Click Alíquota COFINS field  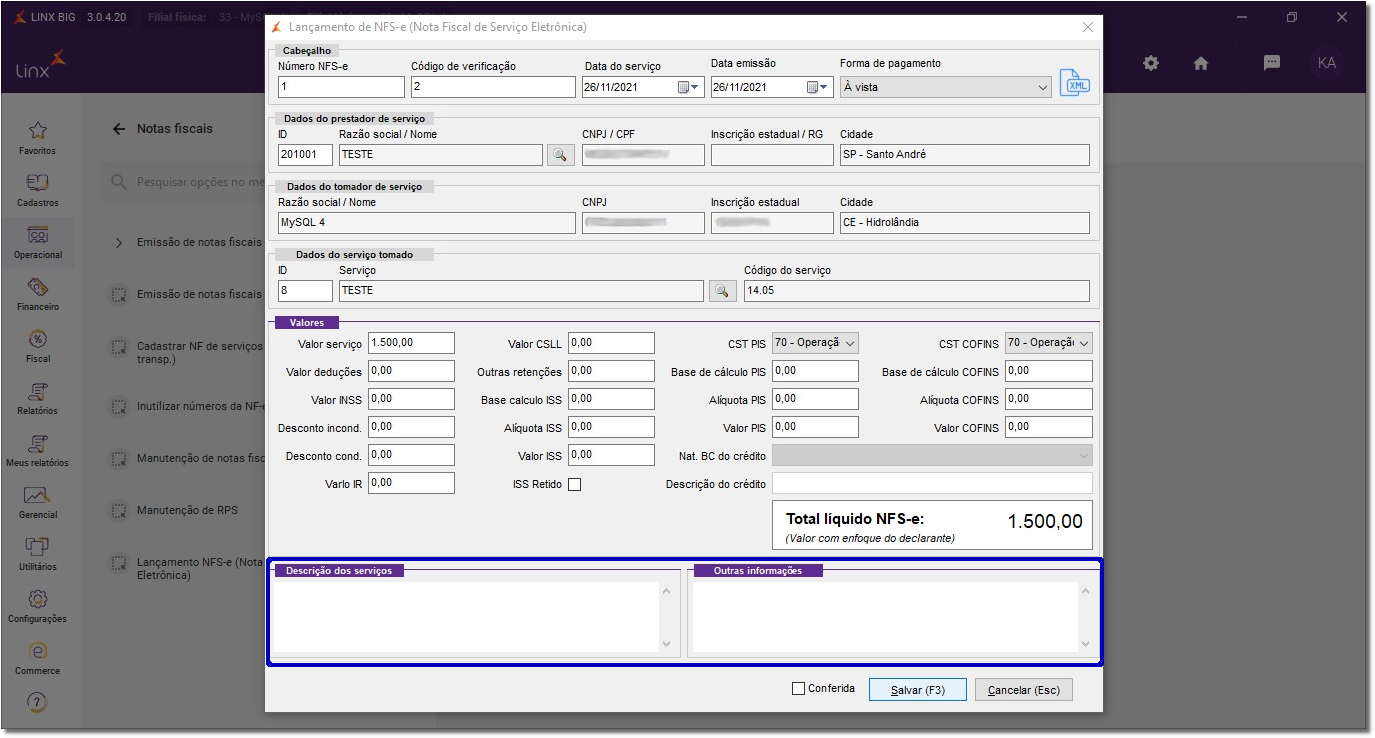click(x=1049, y=399)
